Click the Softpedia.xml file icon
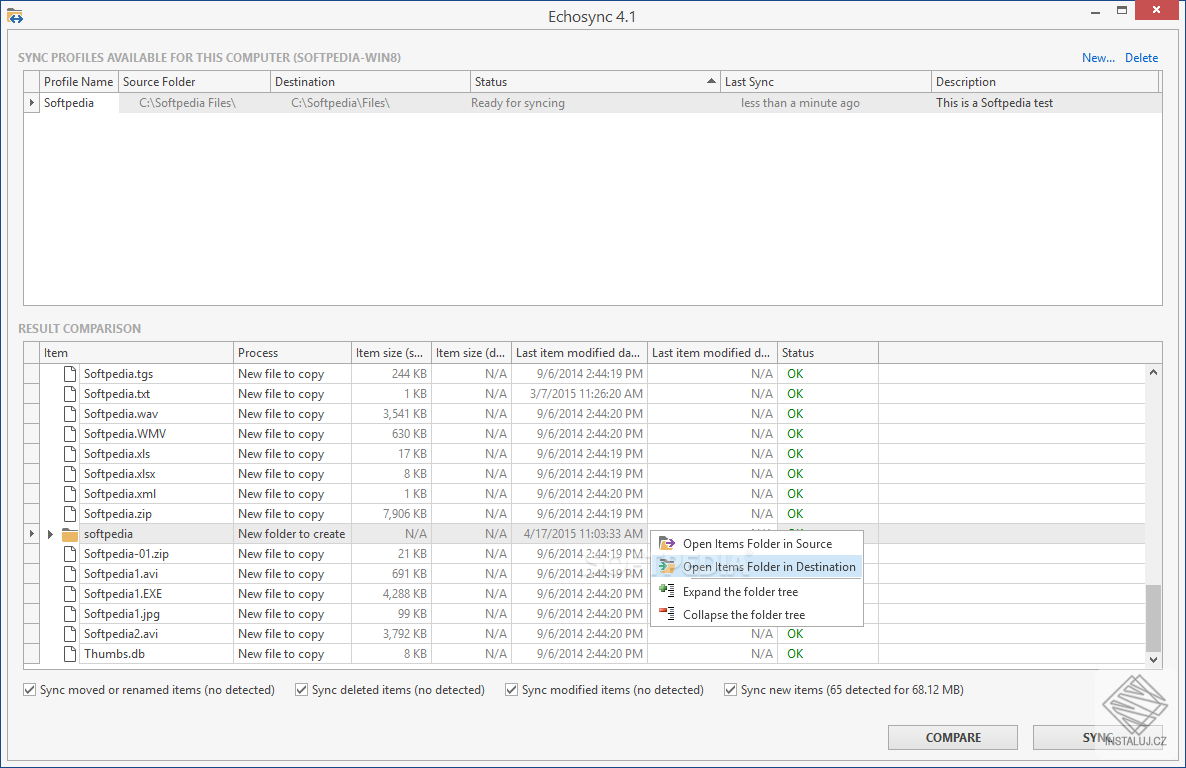Image resolution: width=1186 pixels, height=768 pixels. click(x=70, y=493)
